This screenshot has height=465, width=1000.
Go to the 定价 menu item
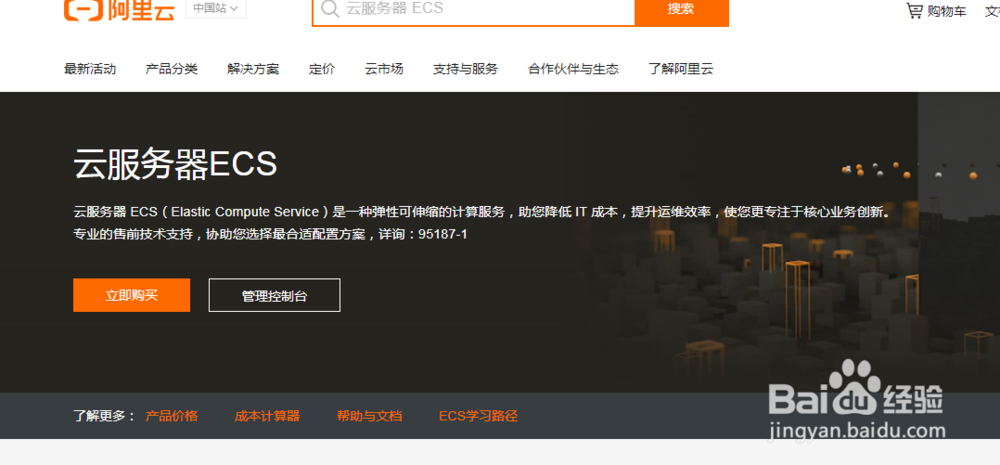[322, 69]
